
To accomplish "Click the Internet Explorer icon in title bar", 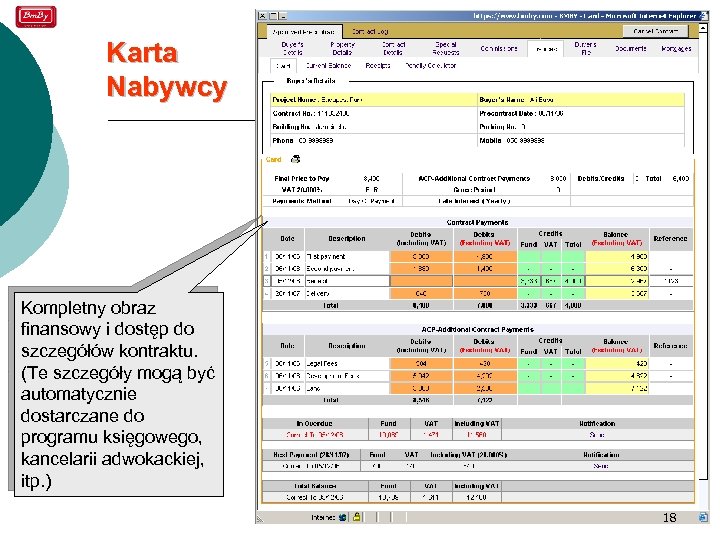I will click(703, 16).
